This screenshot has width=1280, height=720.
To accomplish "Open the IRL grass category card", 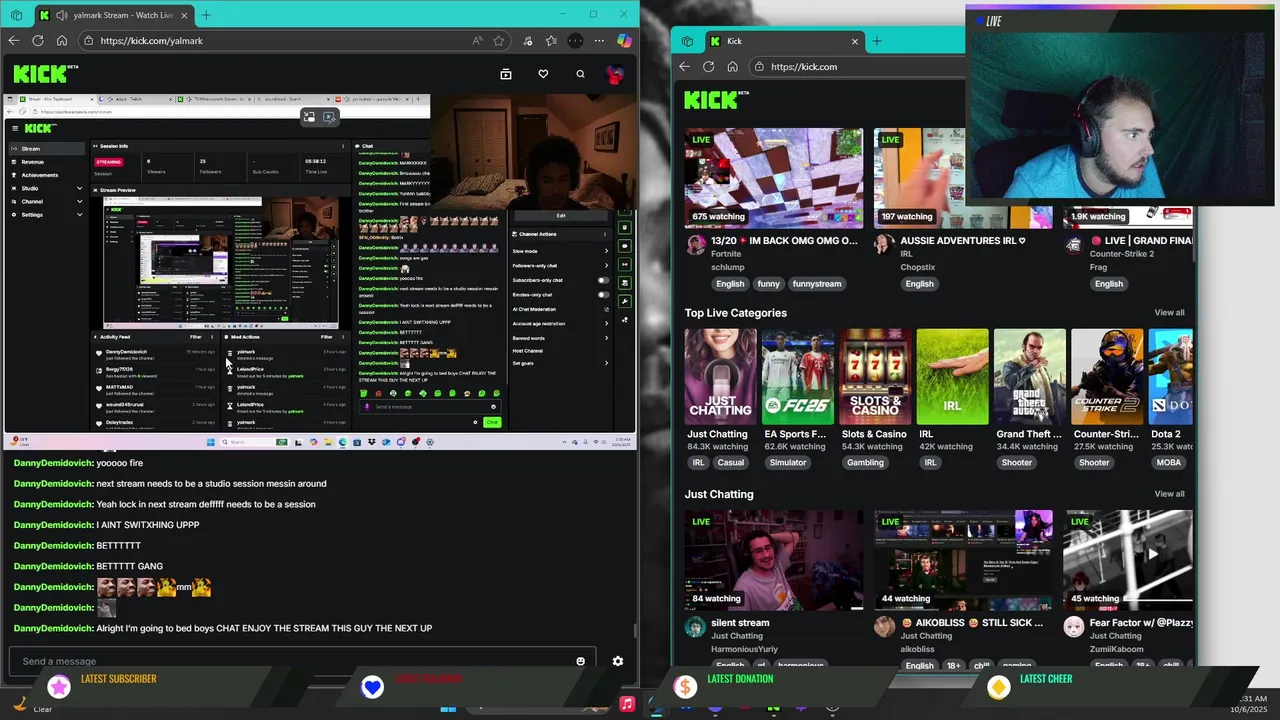I will [952, 377].
